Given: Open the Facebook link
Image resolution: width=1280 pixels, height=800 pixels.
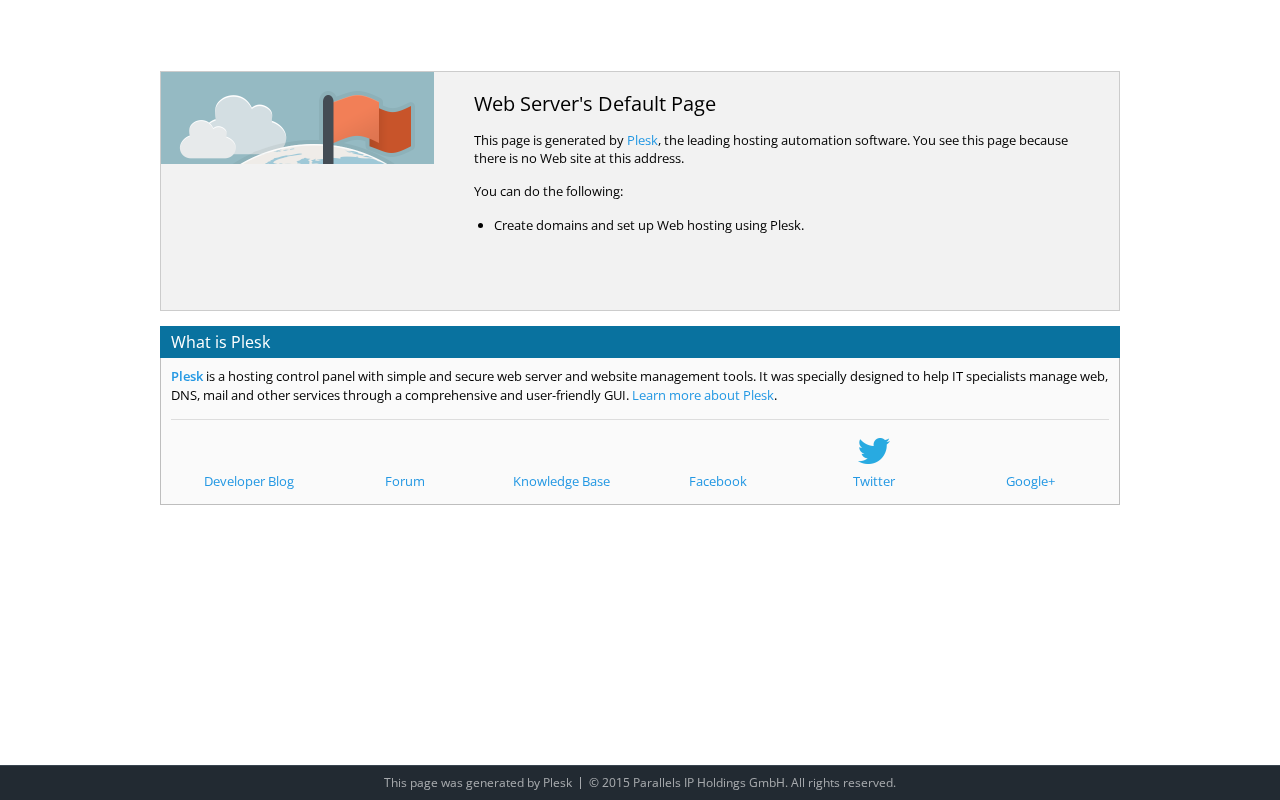Looking at the screenshot, I should [x=718, y=481].
